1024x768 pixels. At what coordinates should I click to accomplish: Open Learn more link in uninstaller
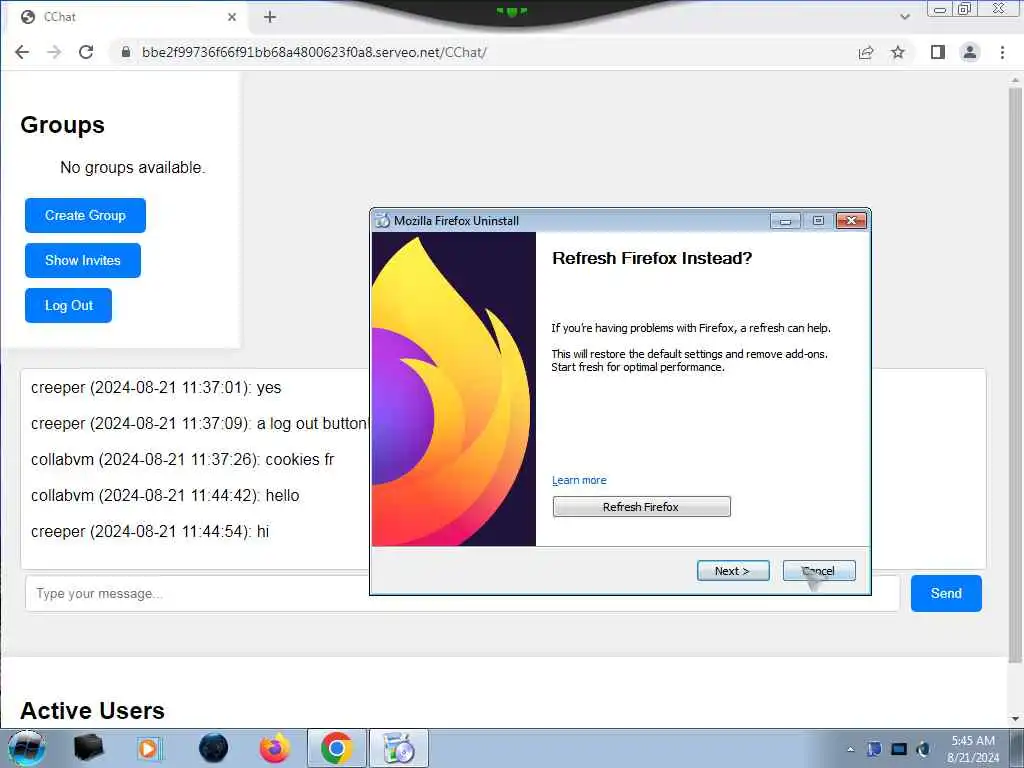tap(579, 480)
